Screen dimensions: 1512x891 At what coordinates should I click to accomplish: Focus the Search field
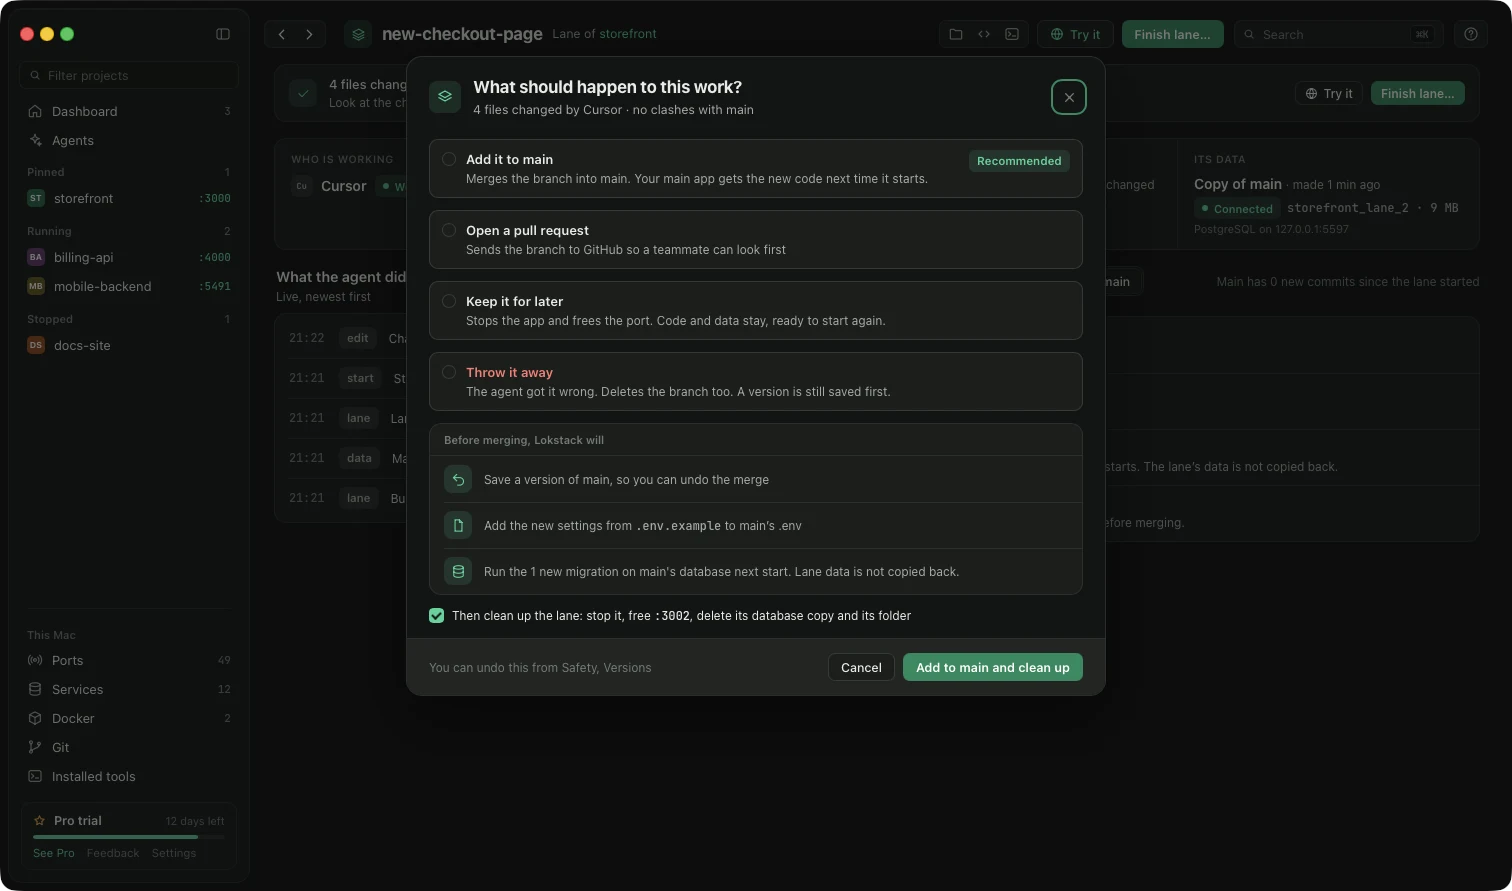point(1339,34)
